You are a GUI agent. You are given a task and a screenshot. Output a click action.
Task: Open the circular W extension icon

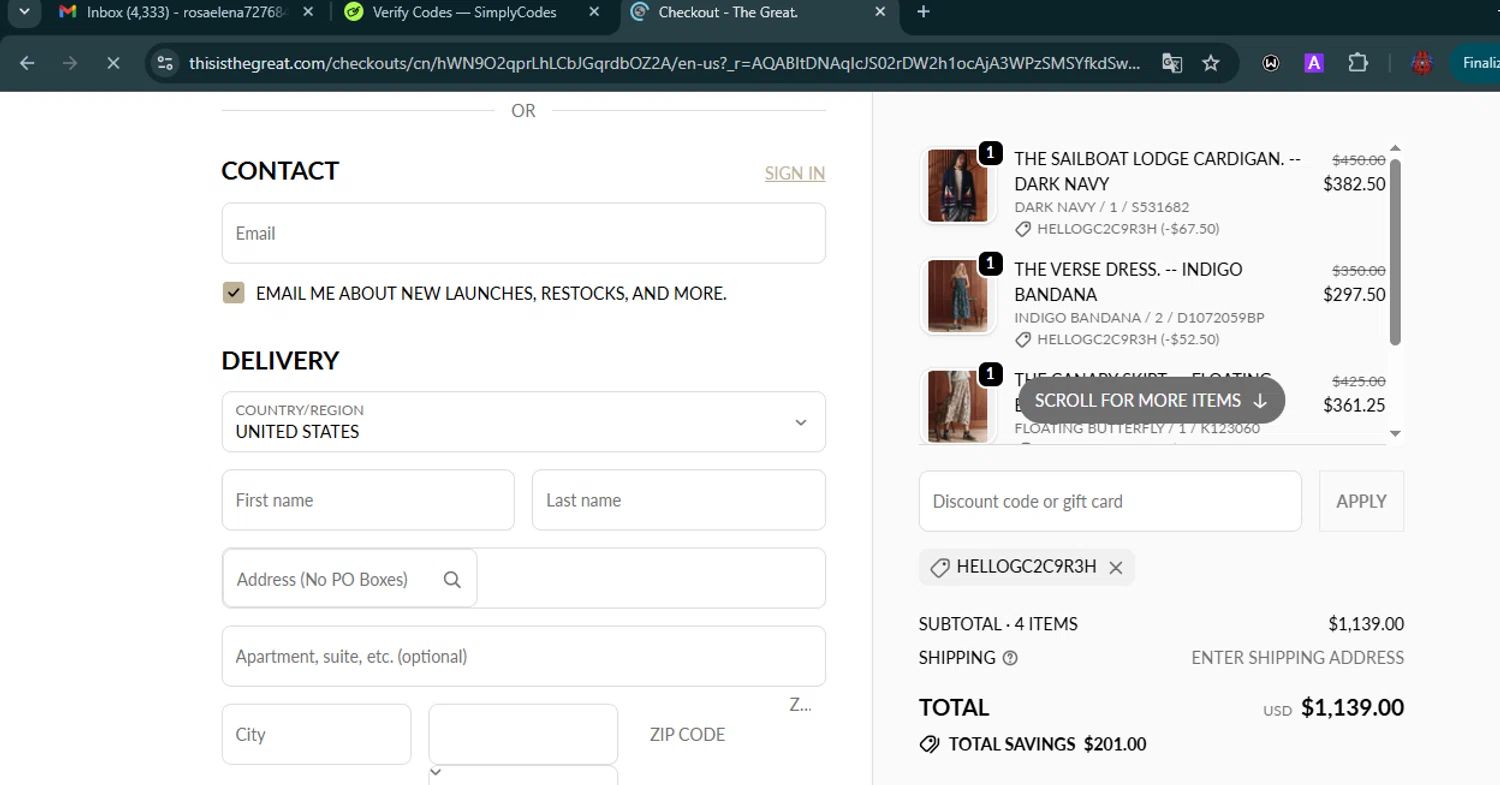coord(1271,63)
